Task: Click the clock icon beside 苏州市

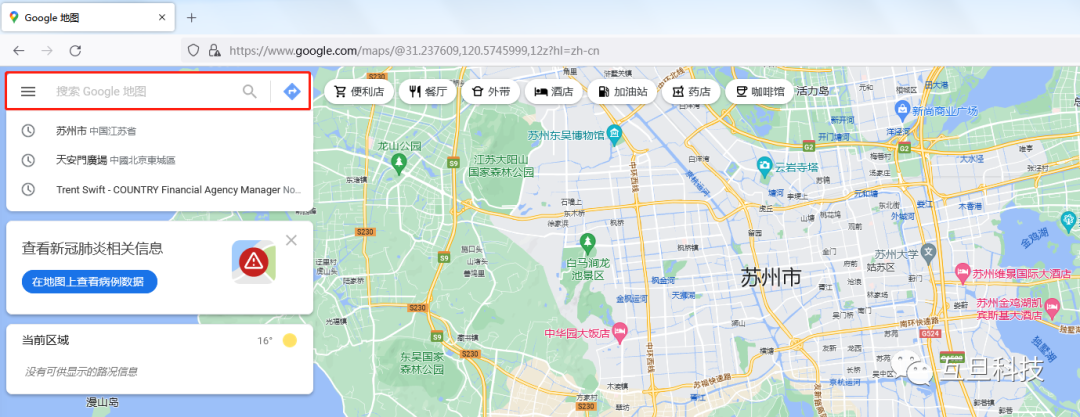Action: point(28,131)
